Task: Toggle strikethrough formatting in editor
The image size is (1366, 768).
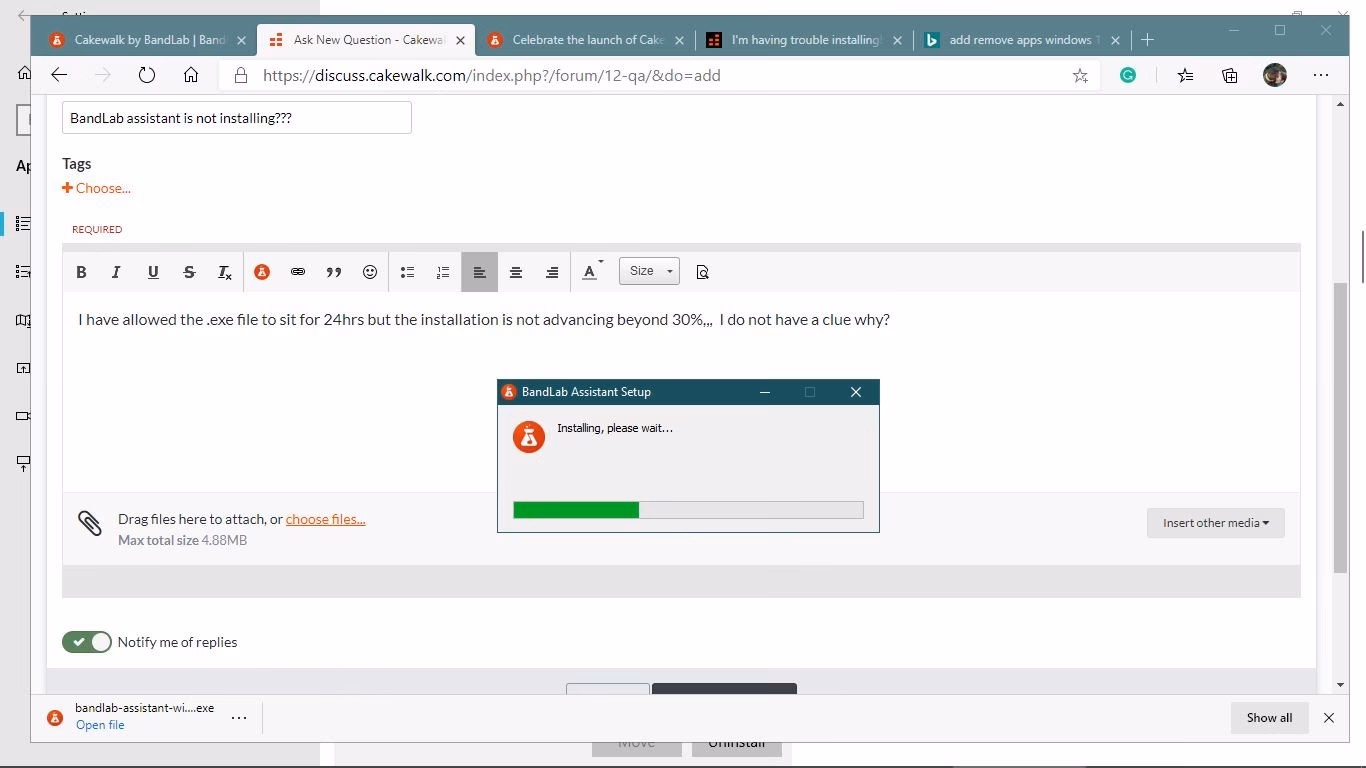Action: 189,272
